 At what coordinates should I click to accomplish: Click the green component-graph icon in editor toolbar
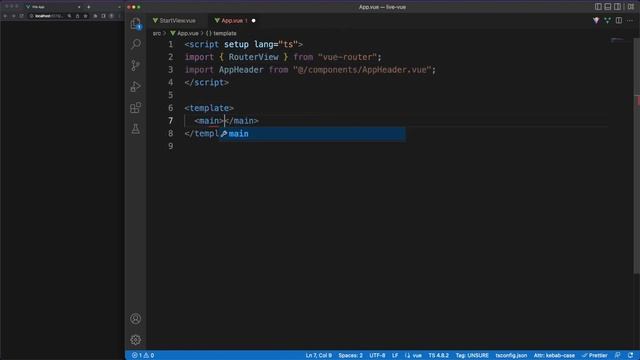608,20
